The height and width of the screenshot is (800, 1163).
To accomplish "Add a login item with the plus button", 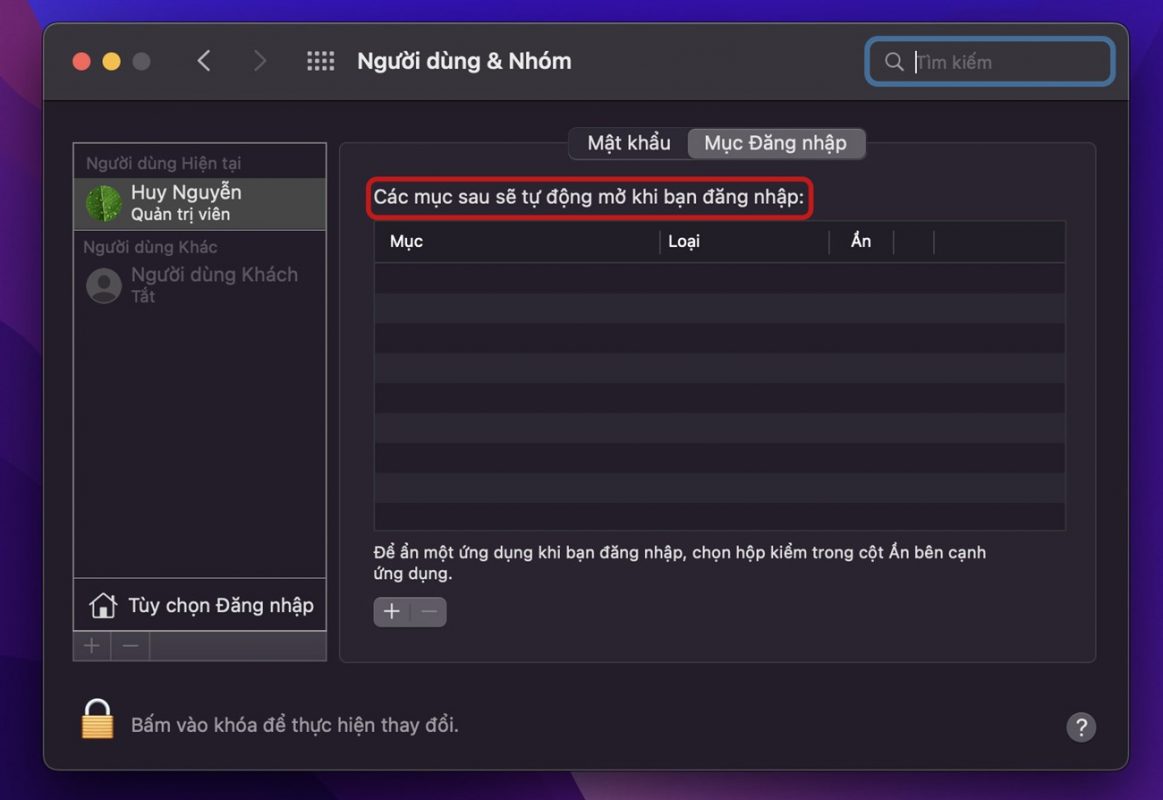I will (x=392, y=612).
